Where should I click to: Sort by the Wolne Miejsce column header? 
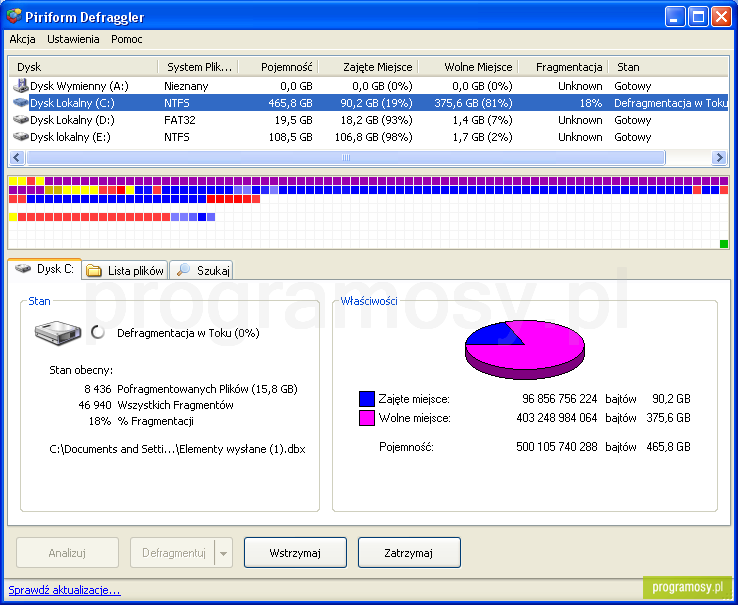click(468, 67)
